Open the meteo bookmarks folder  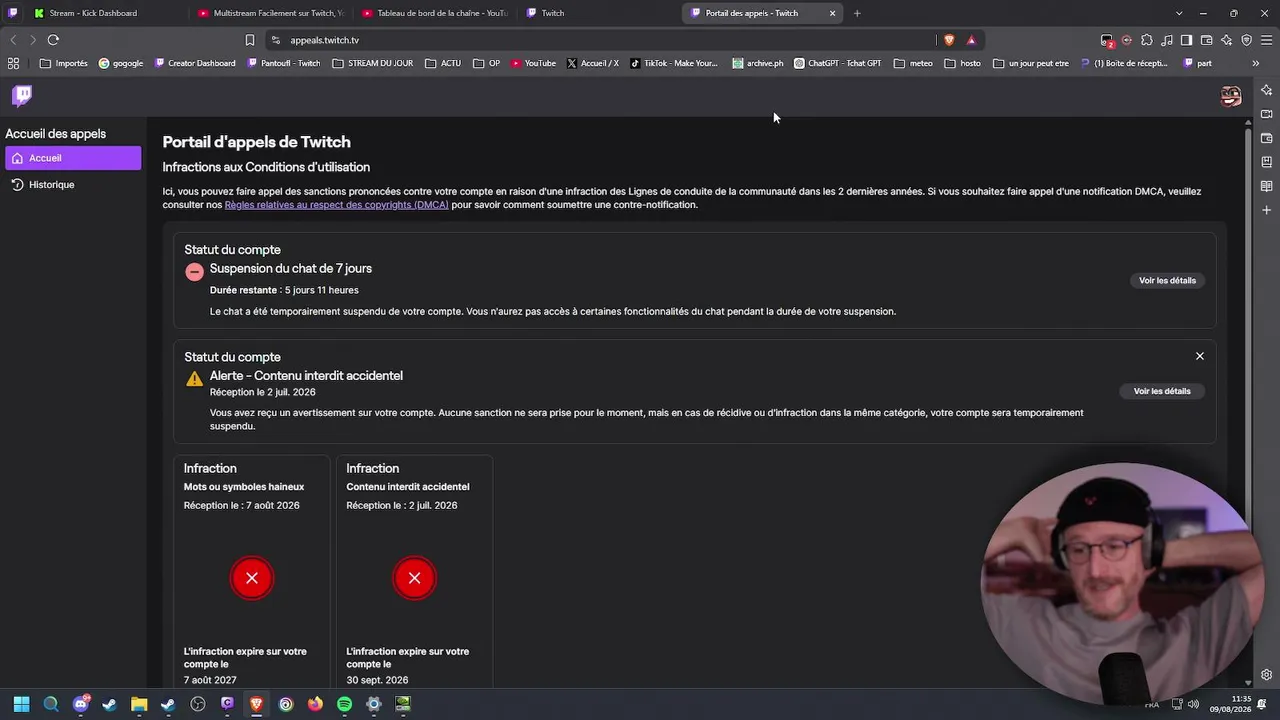click(913, 63)
